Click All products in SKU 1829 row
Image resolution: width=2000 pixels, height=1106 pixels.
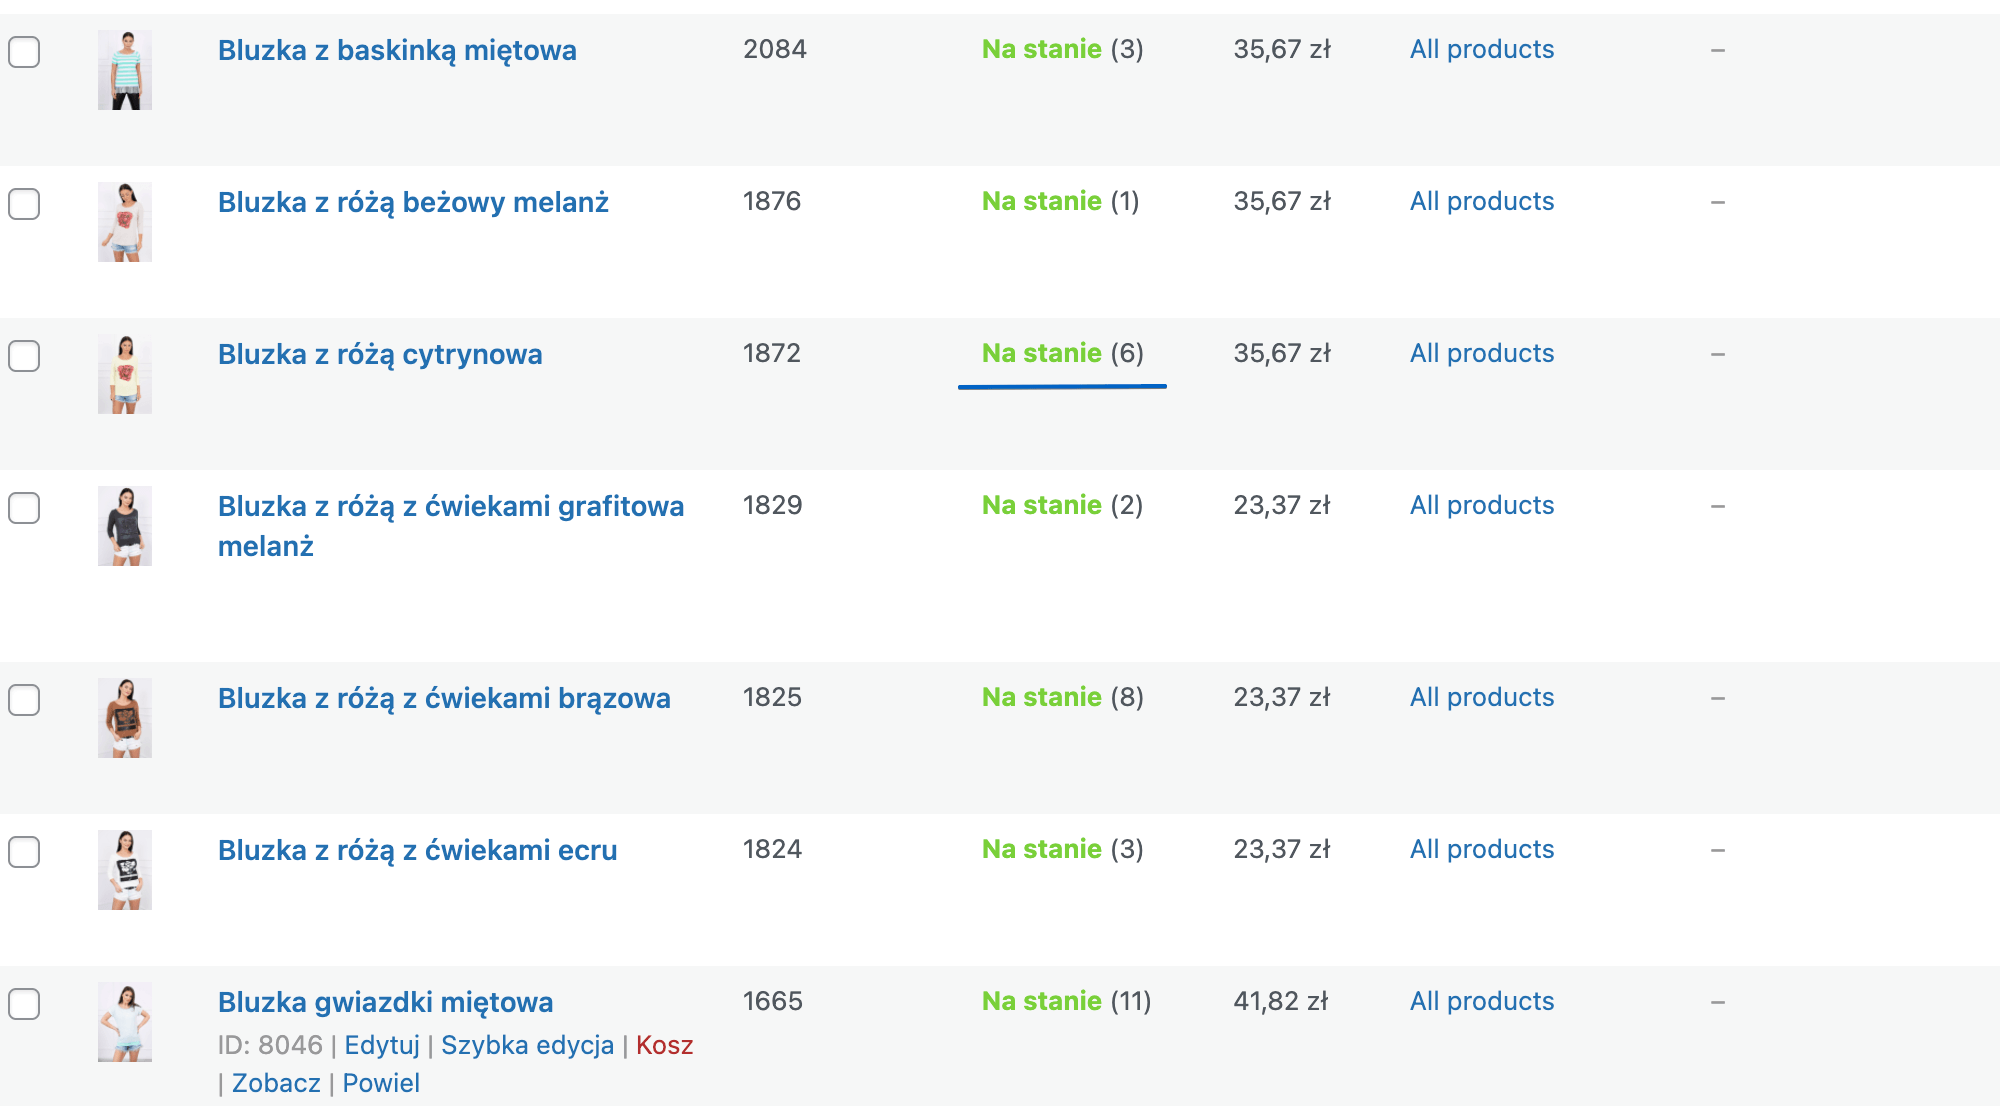point(1482,505)
